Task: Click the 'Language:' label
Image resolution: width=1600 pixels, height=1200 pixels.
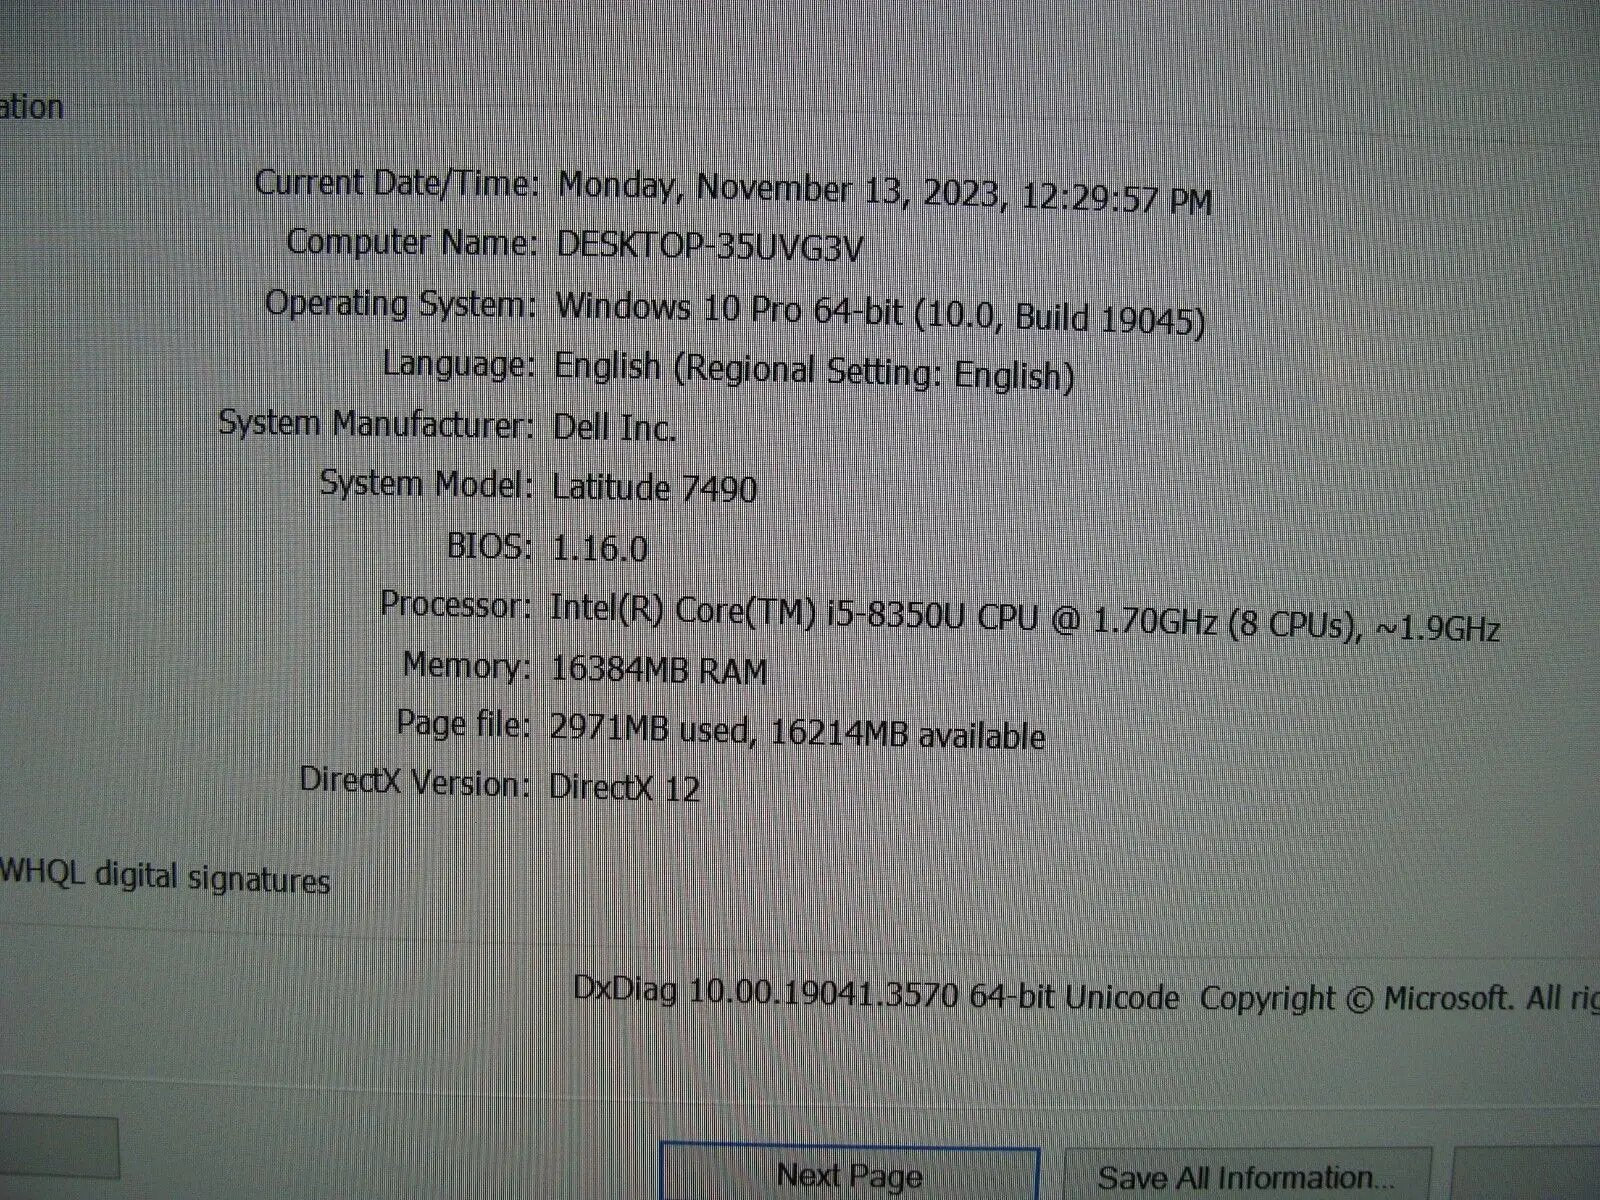Action: (x=459, y=364)
